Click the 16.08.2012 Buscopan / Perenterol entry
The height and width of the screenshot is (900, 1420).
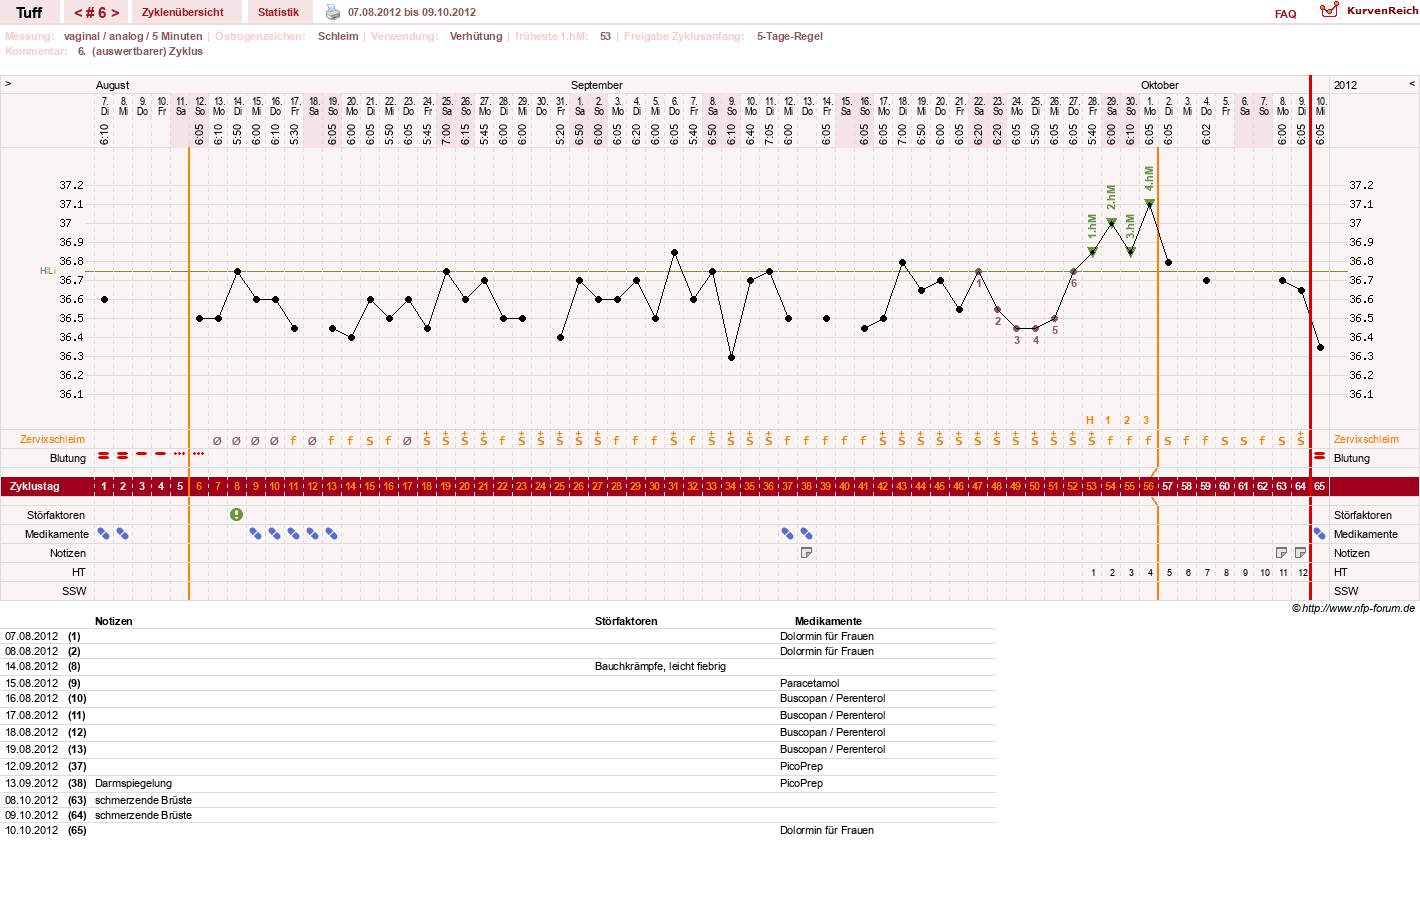(x=832, y=698)
